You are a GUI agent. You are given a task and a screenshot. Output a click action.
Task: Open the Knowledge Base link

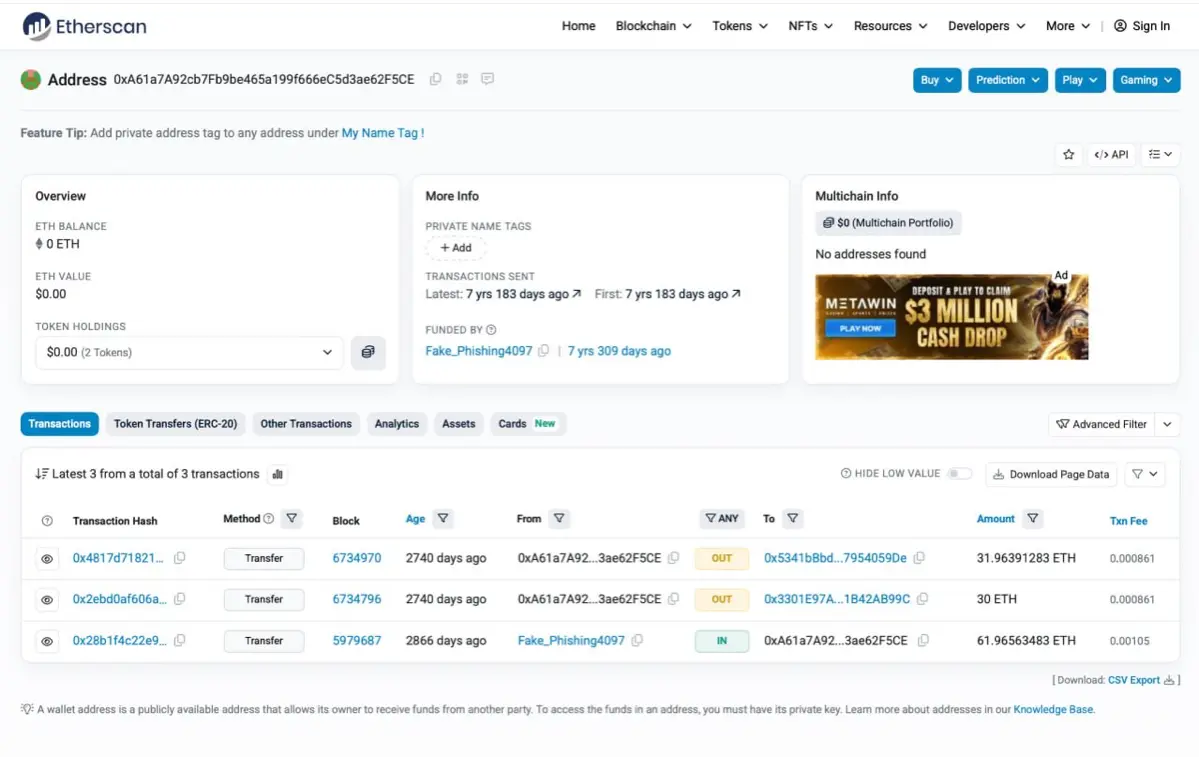[1053, 710]
